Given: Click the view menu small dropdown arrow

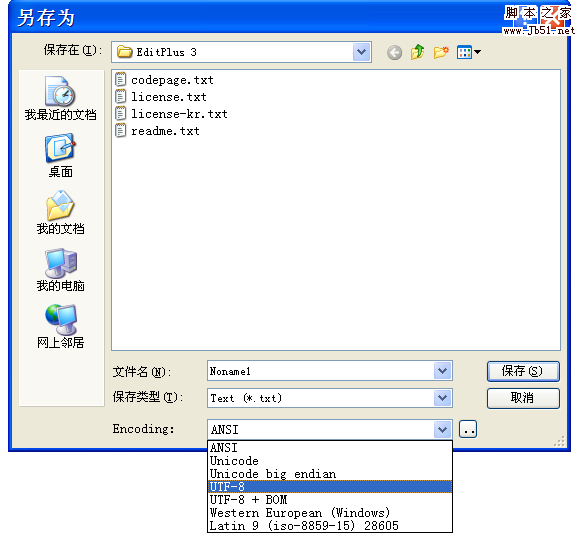Looking at the screenshot, I should tap(477, 52).
